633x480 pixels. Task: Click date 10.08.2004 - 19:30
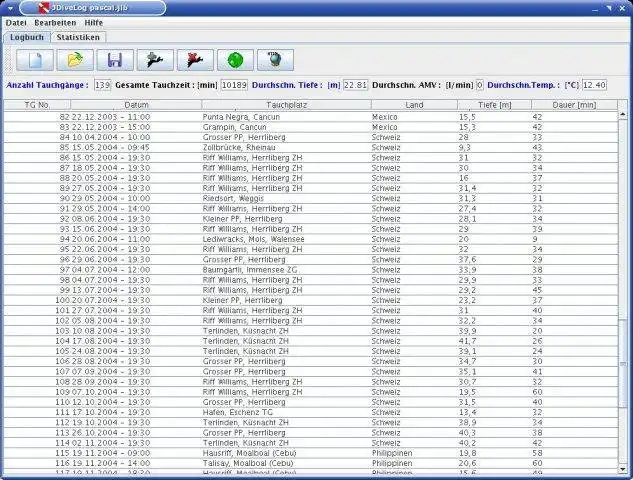tap(111, 331)
